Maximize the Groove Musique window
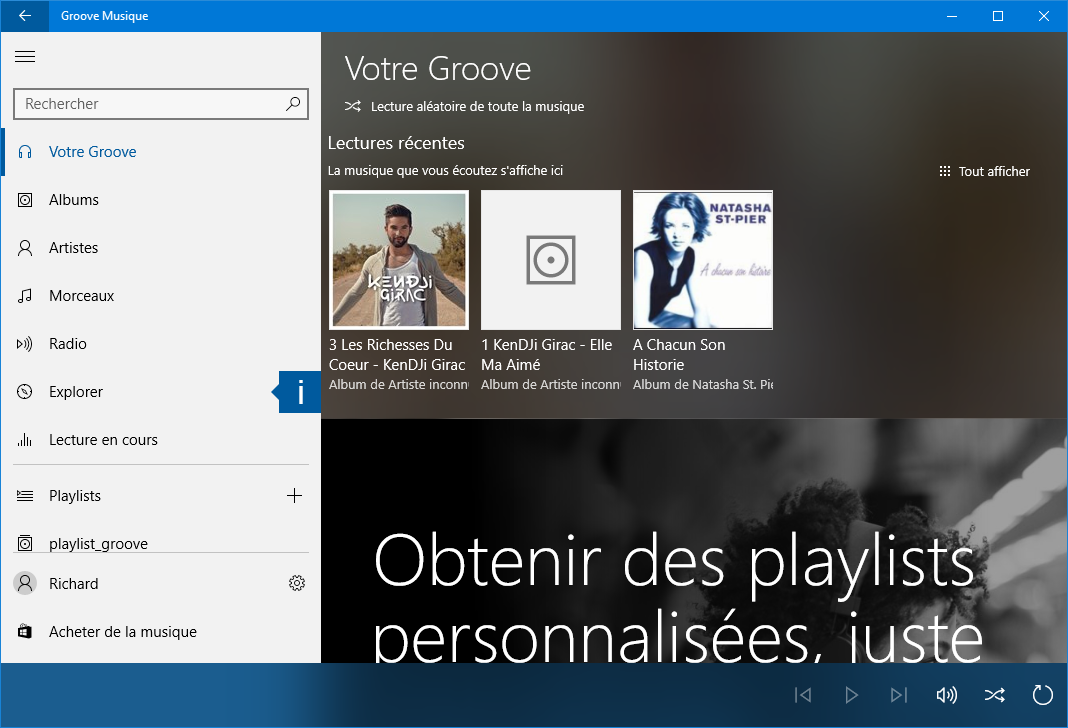The height and width of the screenshot is (728, 1068). [998, 16]
